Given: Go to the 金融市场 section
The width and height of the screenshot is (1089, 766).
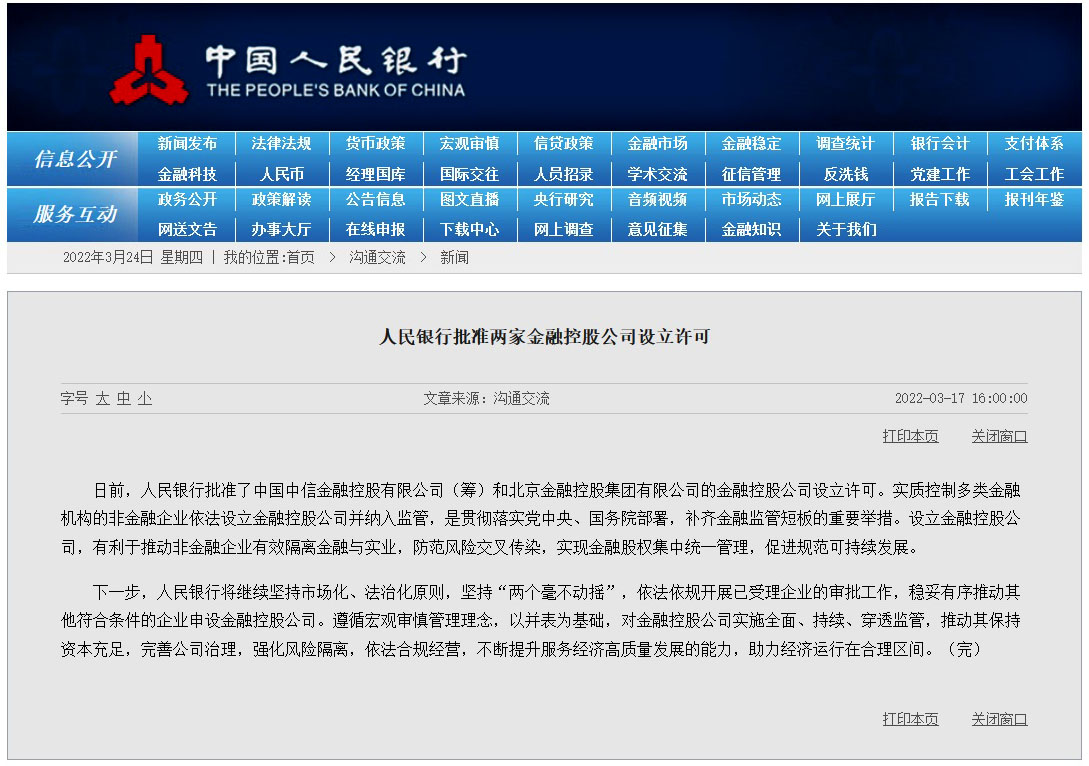Looking at the screenshot, I should pos(657,144).
